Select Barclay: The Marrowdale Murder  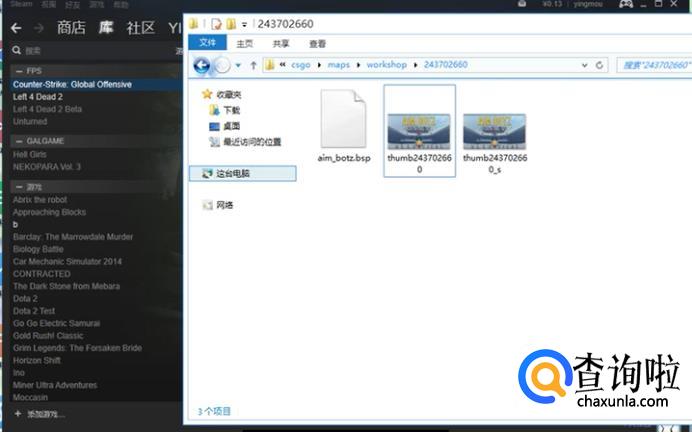pyautogui.click(x=73, y=237)
